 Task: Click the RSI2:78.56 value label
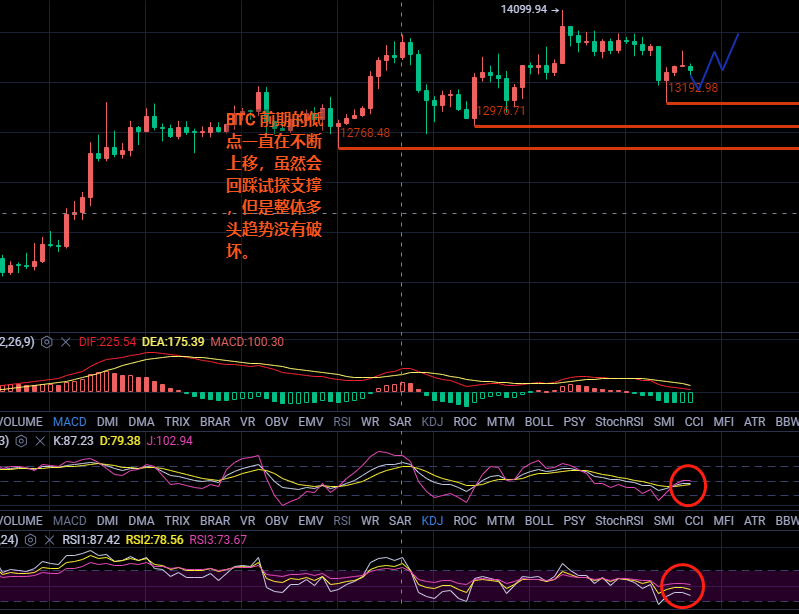coord(154,540)
